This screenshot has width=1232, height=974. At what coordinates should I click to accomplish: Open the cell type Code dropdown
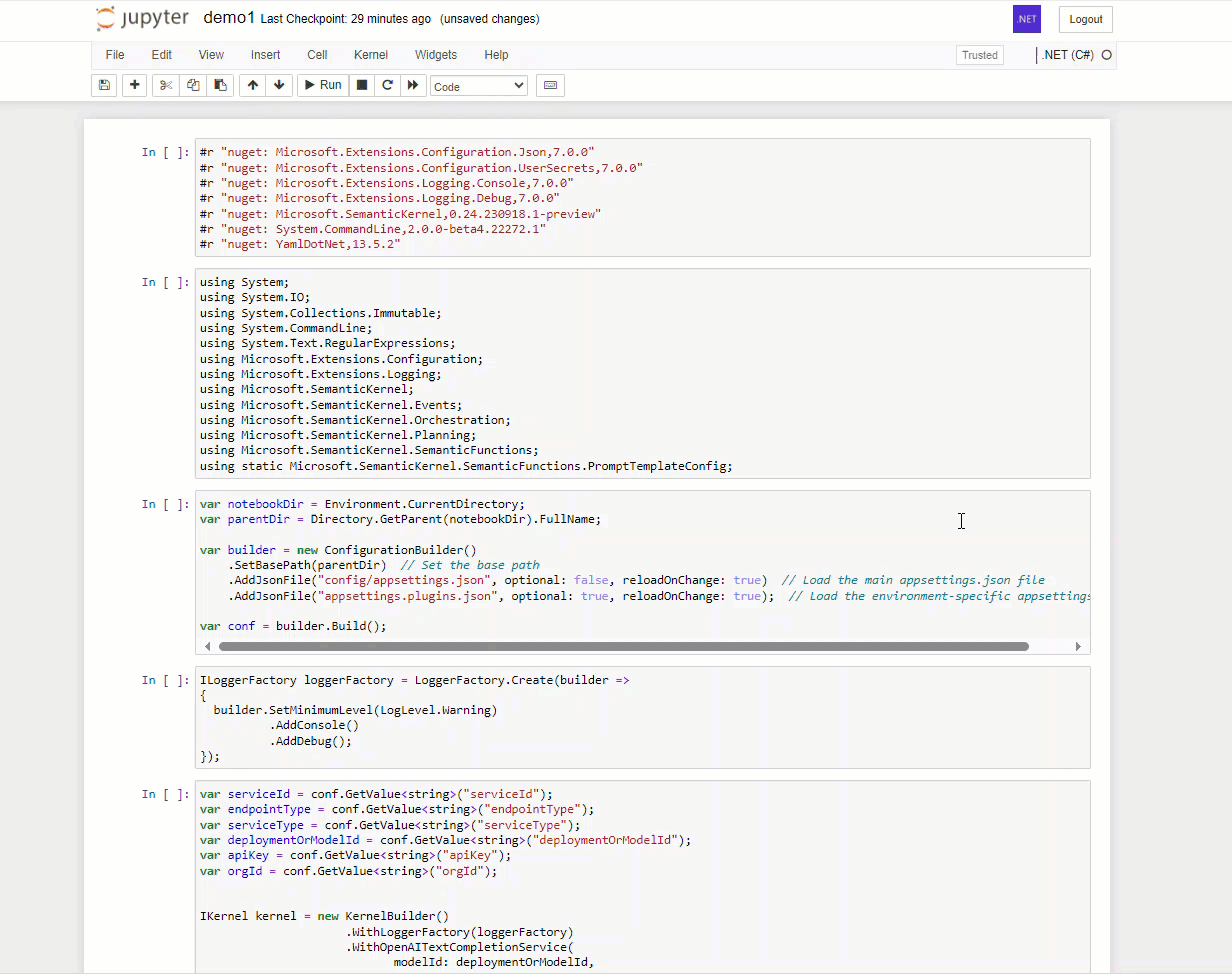(x=479, y=86)
